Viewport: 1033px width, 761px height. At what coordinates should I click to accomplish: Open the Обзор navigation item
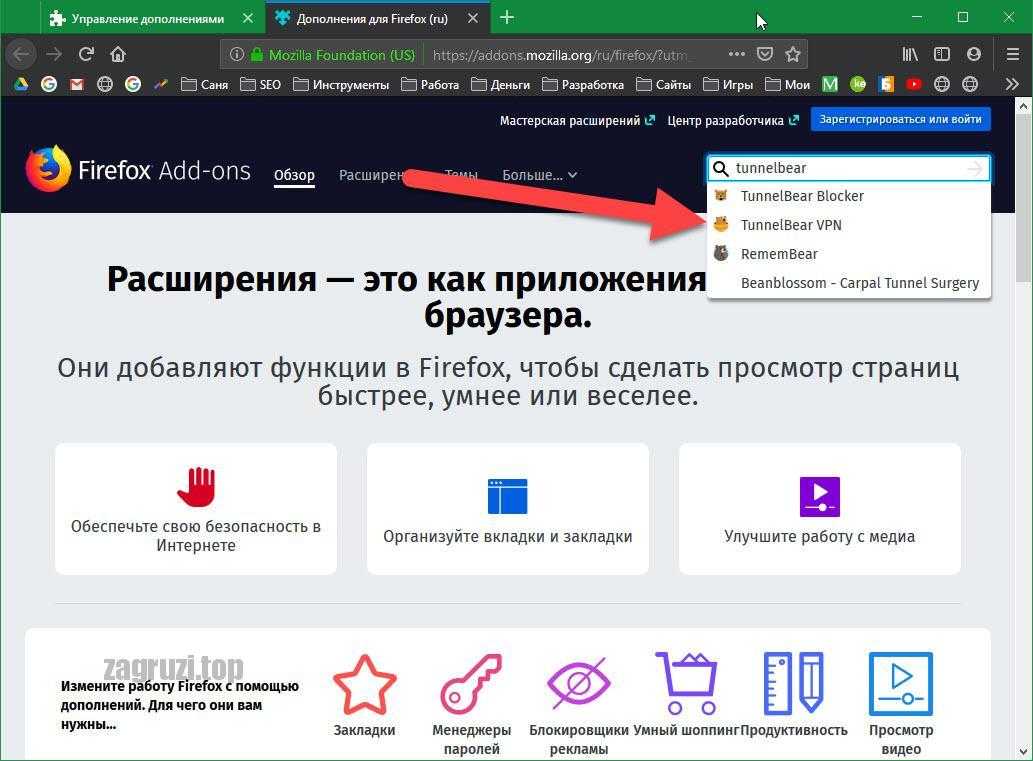point(294,175)
